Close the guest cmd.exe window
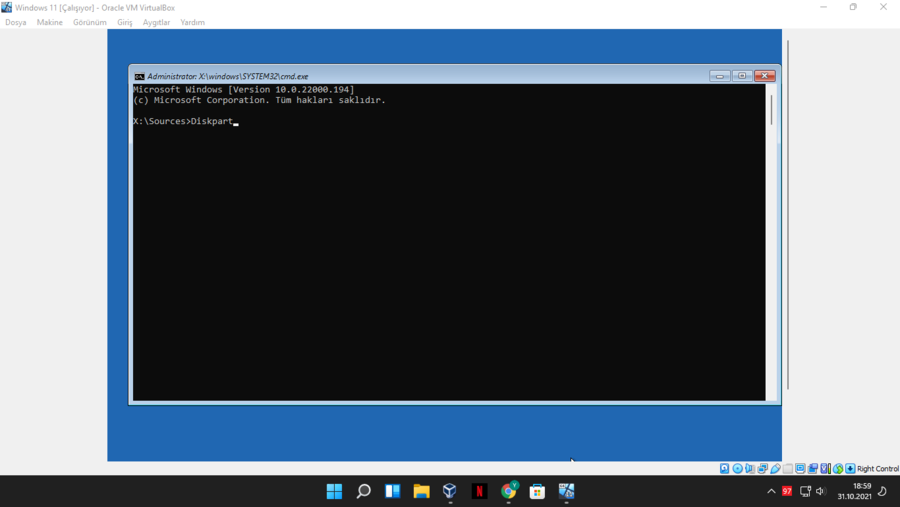Viewport: 900px width, 507px height. [x=765, y=76]
